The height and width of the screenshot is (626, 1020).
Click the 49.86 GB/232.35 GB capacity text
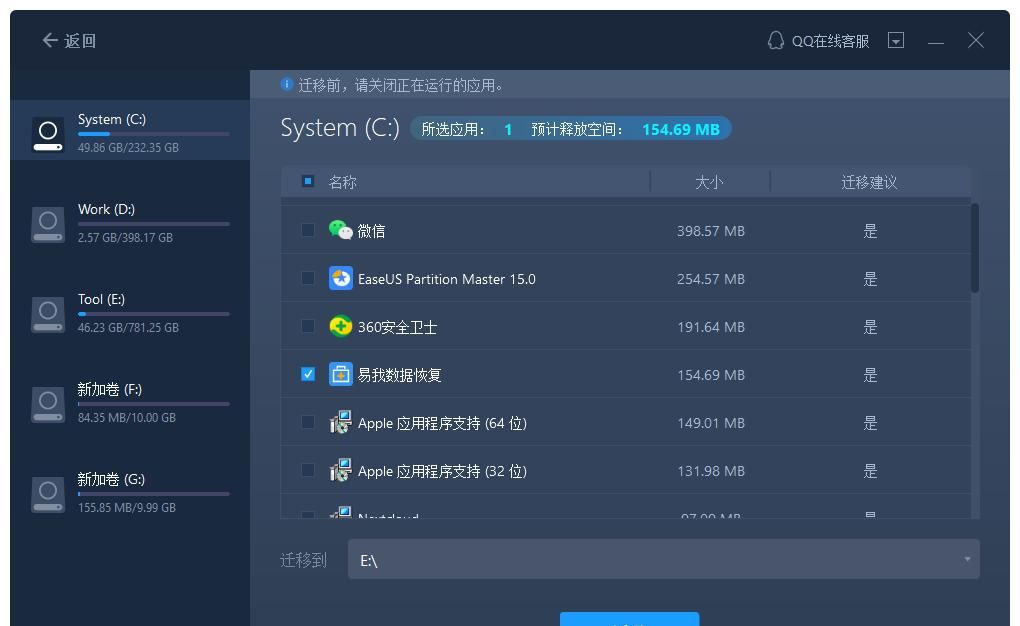pyautogui.click(x=128, y=148)
